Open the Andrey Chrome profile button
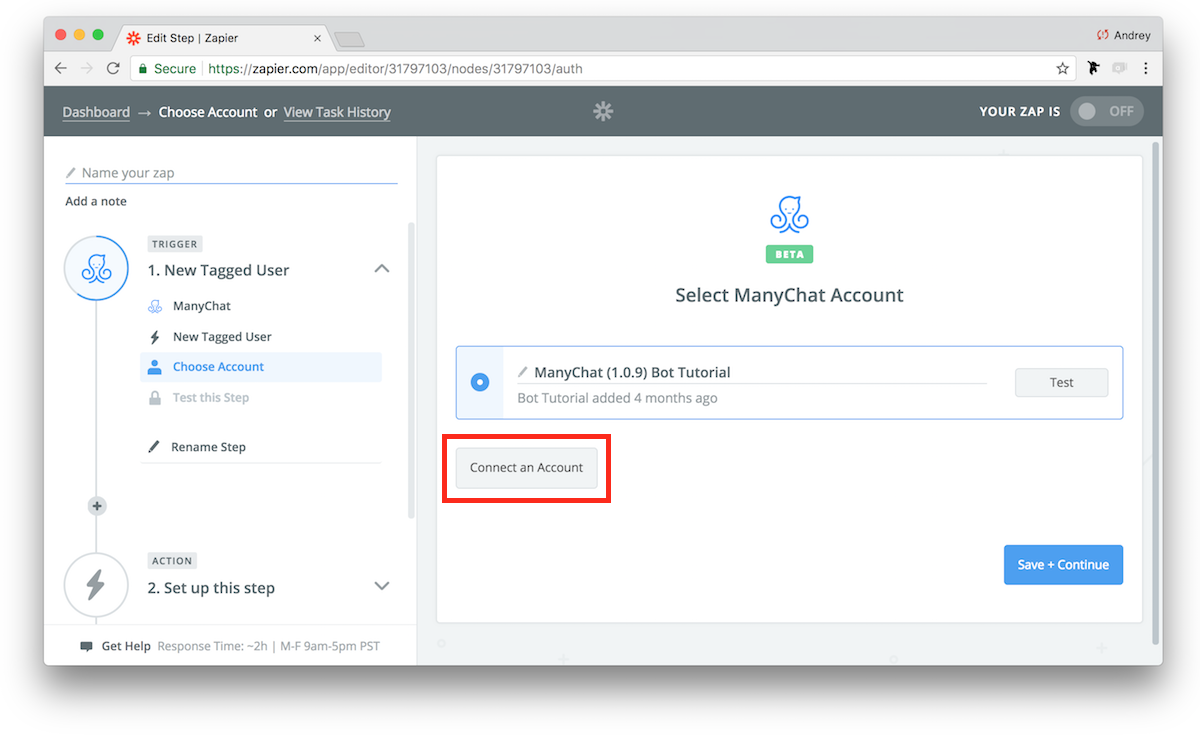 pyautogui.click(x=1124, y=35)
